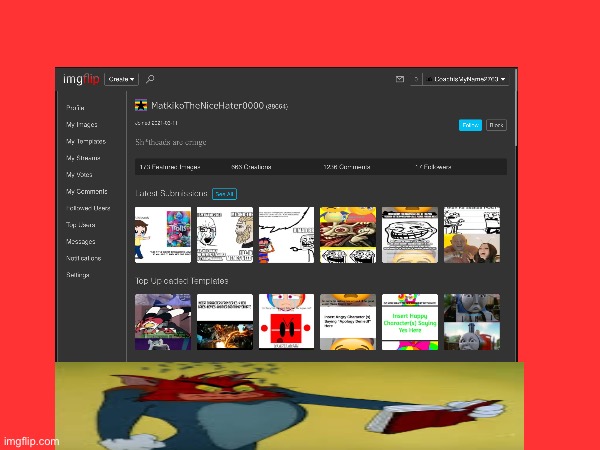Viewport: 600px width, 450px height.
Task: Click the blue Follow button
Action: coord(470,125)
